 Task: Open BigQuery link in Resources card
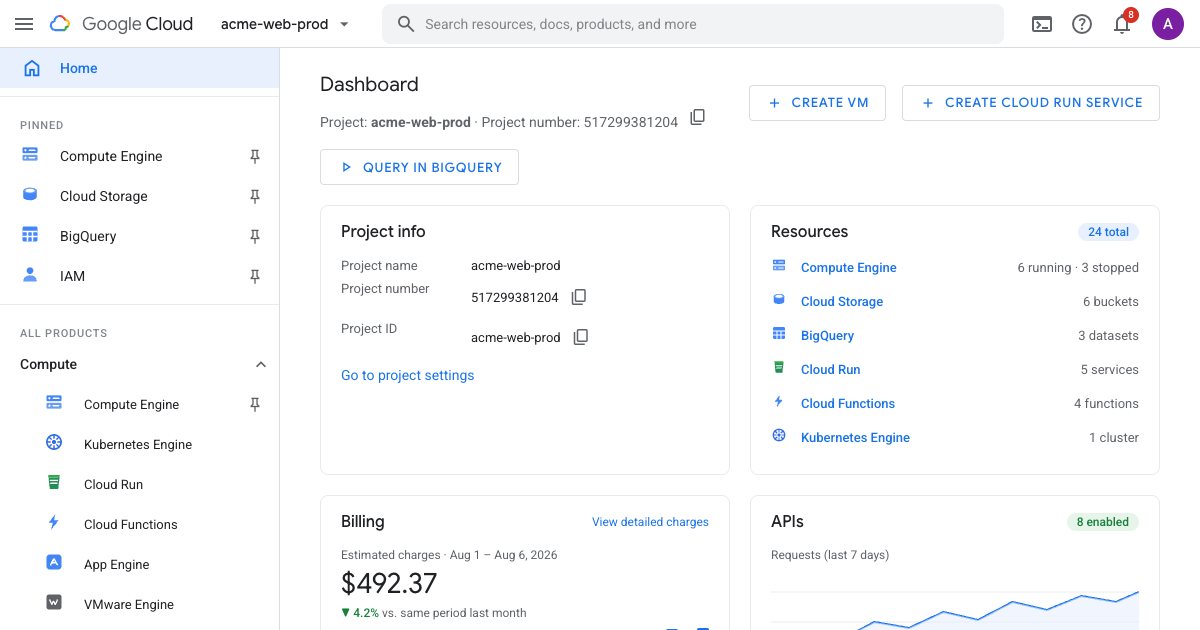point(828,335)
